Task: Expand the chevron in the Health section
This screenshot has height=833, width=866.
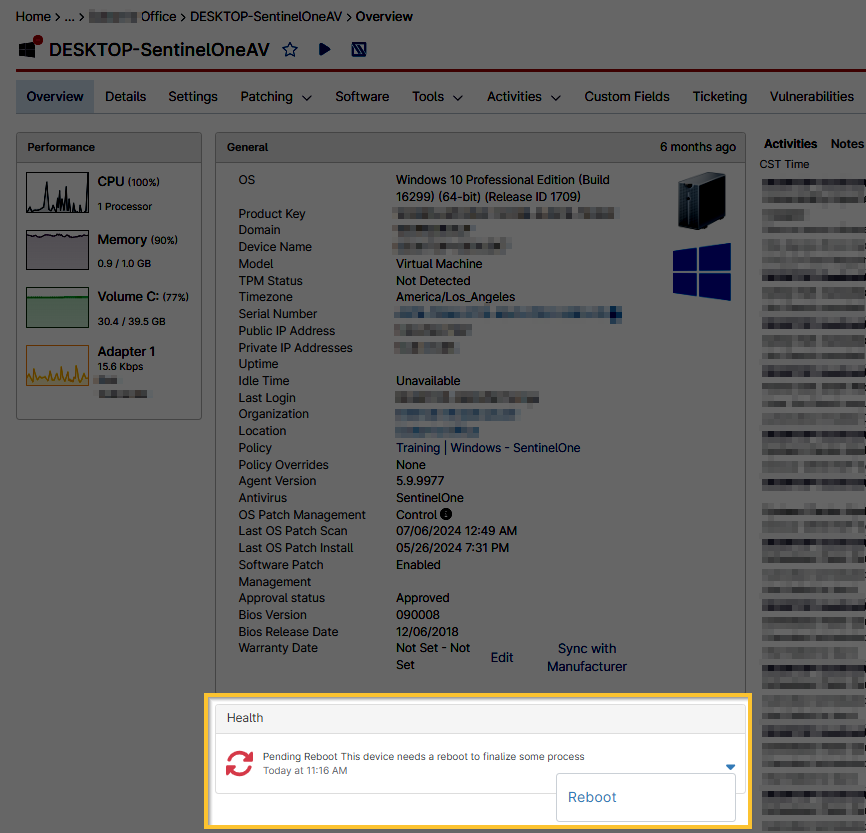Action: [730, 765]
